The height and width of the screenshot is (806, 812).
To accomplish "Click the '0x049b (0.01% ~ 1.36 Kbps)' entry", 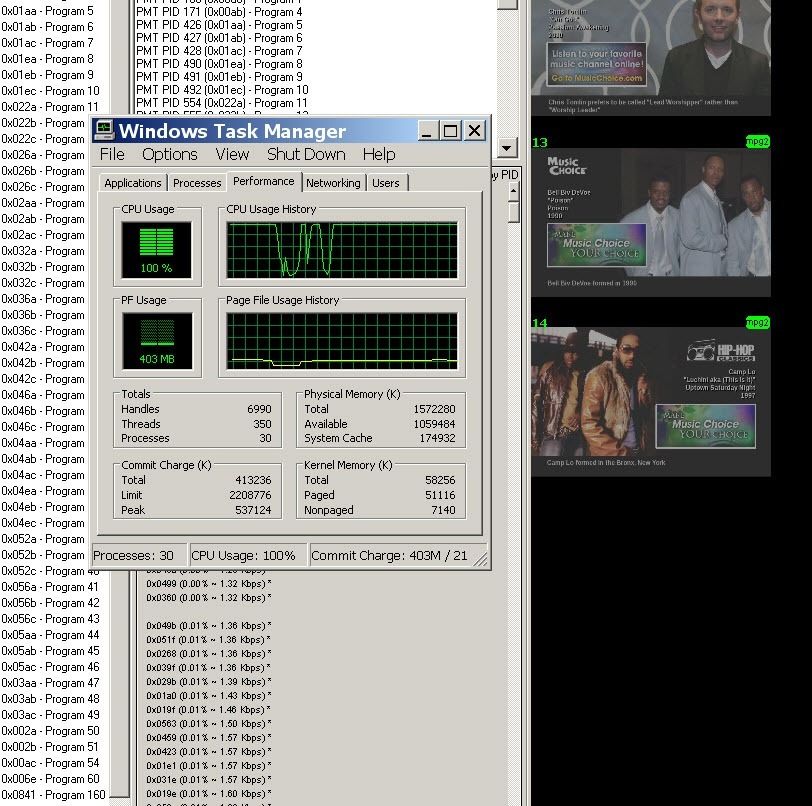I will pyautogui.click(x=209, y=626).
